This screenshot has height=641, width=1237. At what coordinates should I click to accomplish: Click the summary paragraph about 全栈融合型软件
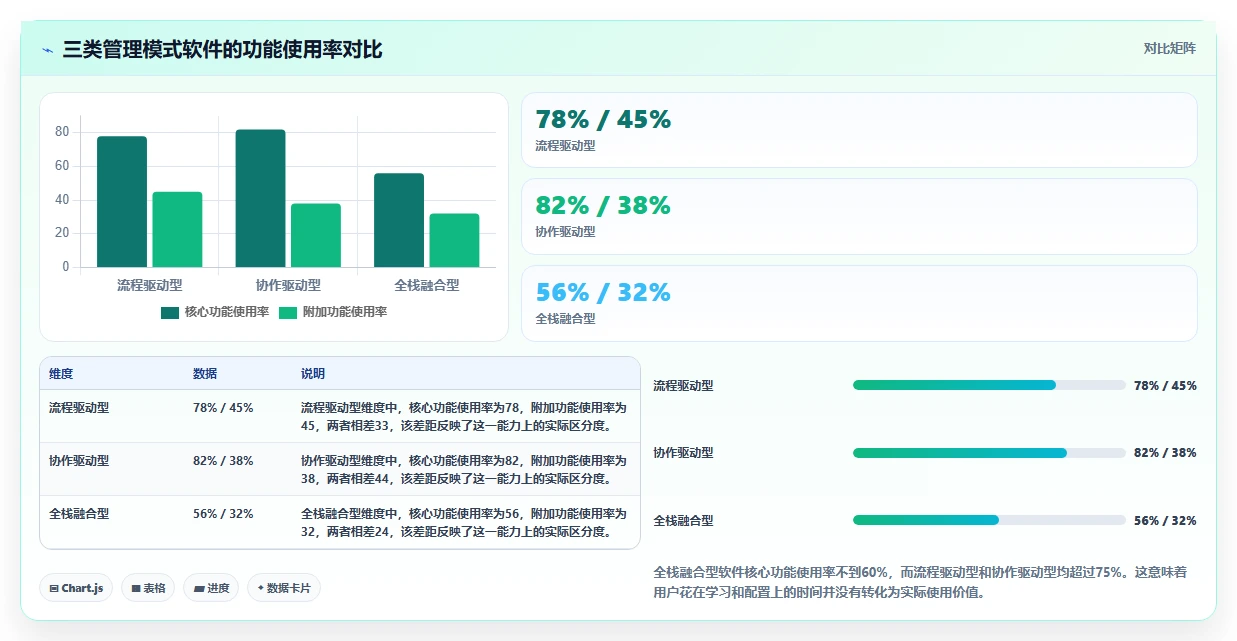920,581
